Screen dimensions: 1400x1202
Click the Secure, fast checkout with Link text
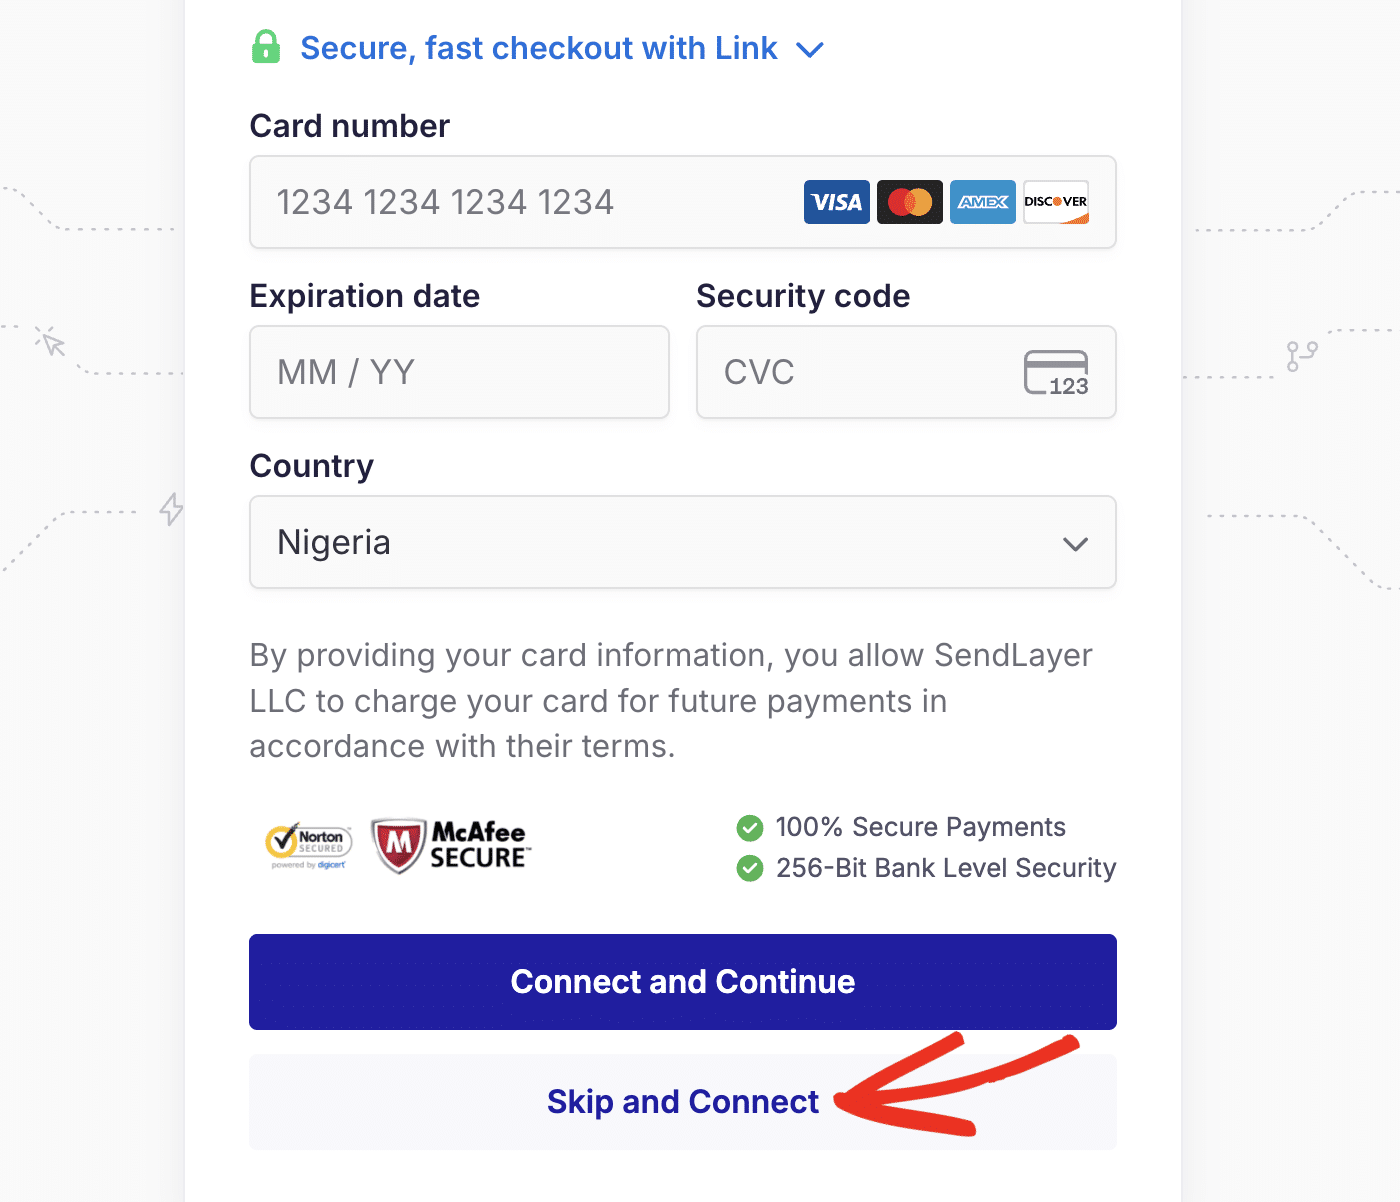point(540,47)
